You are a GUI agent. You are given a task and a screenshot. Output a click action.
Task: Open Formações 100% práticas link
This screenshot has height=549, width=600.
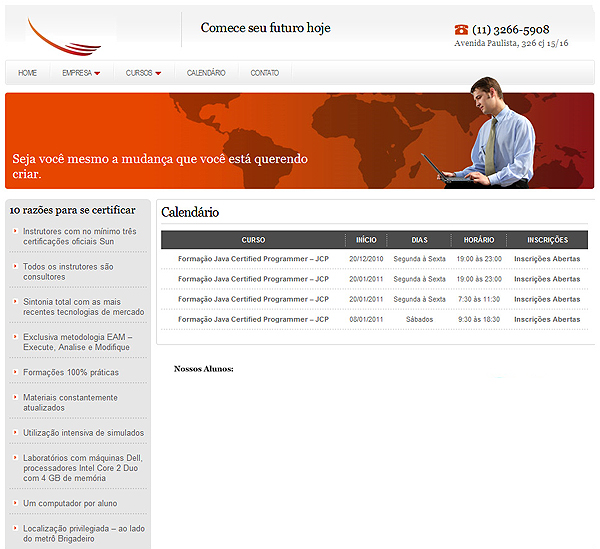(x=71, y=372)
